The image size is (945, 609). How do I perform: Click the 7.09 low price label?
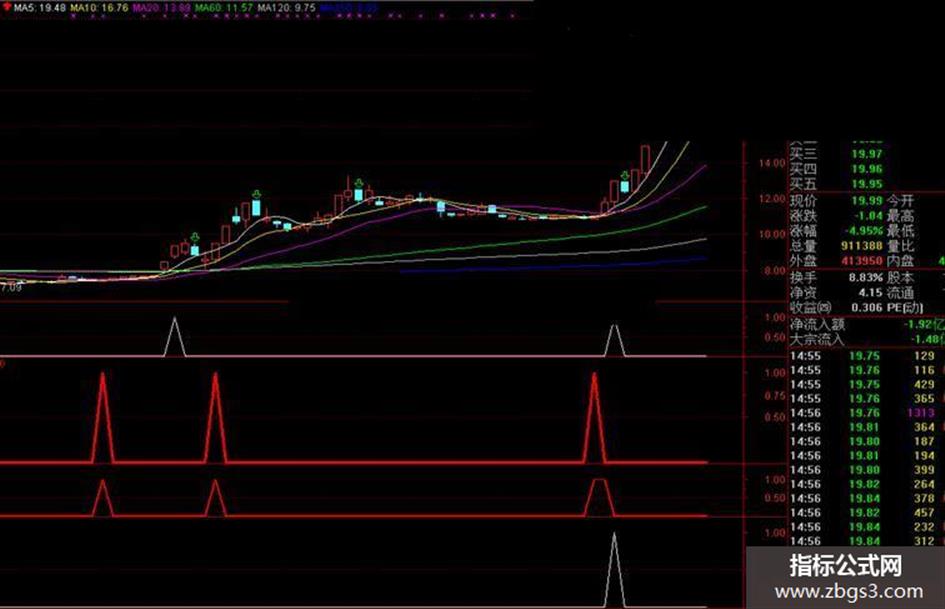point(11,288)
